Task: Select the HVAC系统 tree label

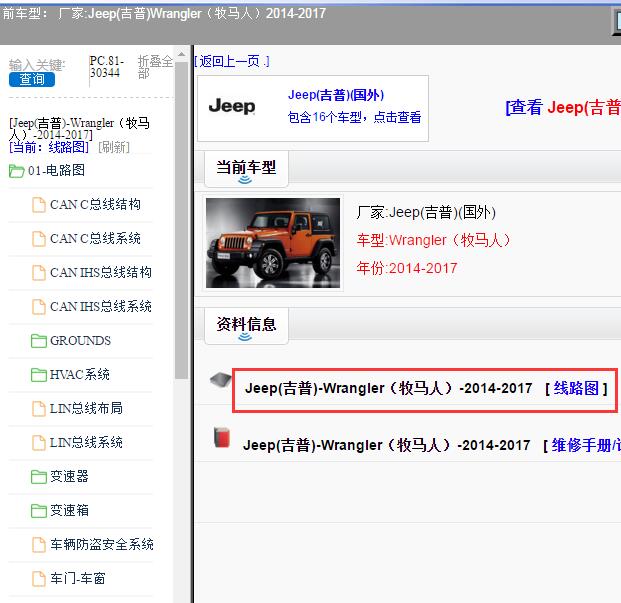Action: [x=80, y=375]
